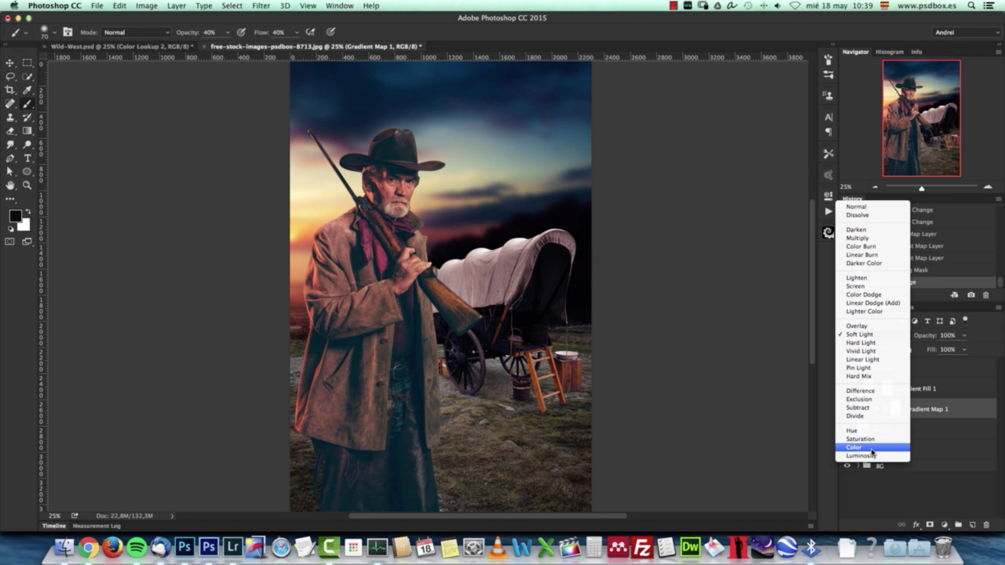Click the Navigator zoom slider handle

[922, 188]
